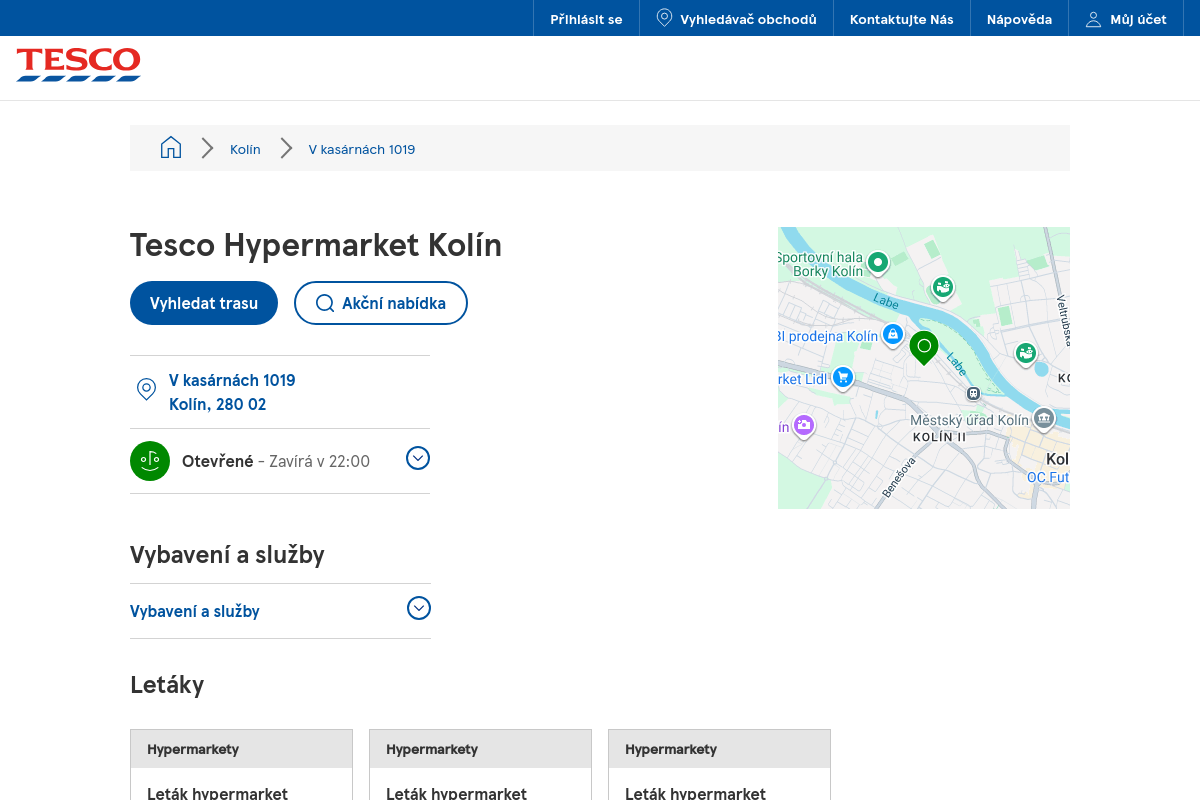Open Kontaktujte Nás menu item
The height and width of the screenshot is (800, 1200).
902,19
